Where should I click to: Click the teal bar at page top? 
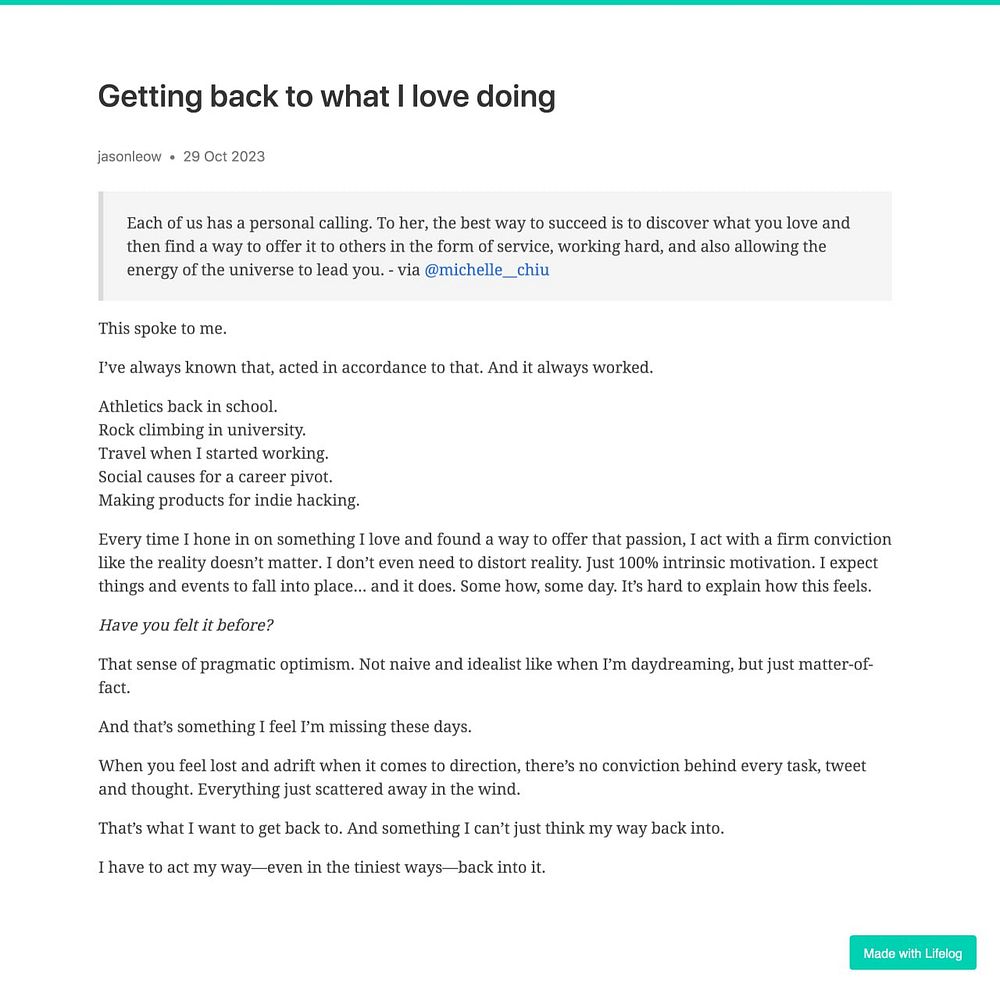pyautogui.click(x=500, y=2)
